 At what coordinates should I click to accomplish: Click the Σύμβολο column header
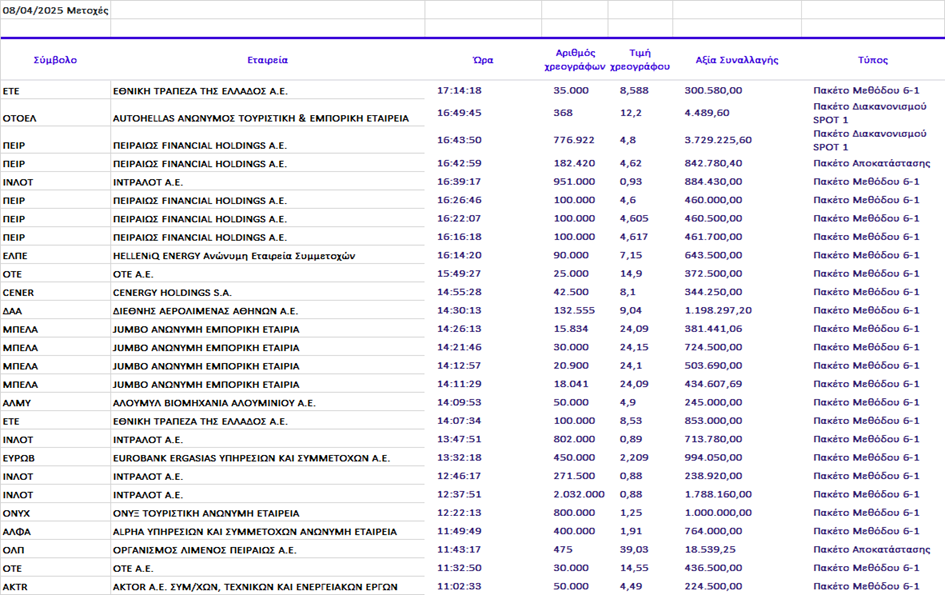tap(55, 60)
